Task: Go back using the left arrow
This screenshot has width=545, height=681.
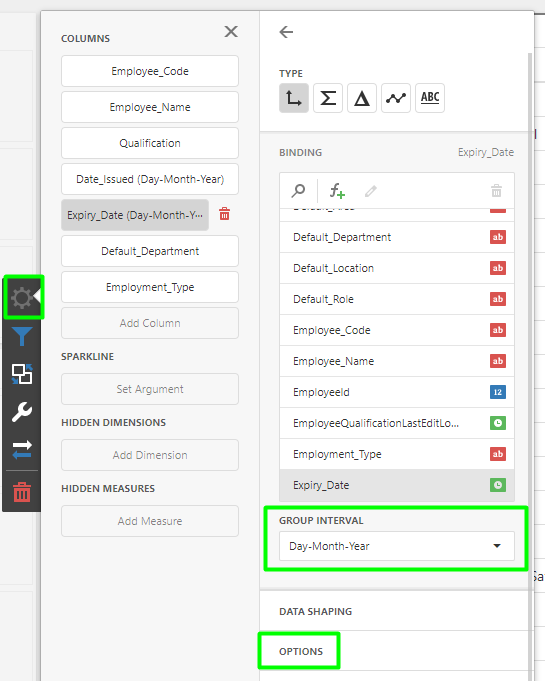Action: [x=286, y=32]
